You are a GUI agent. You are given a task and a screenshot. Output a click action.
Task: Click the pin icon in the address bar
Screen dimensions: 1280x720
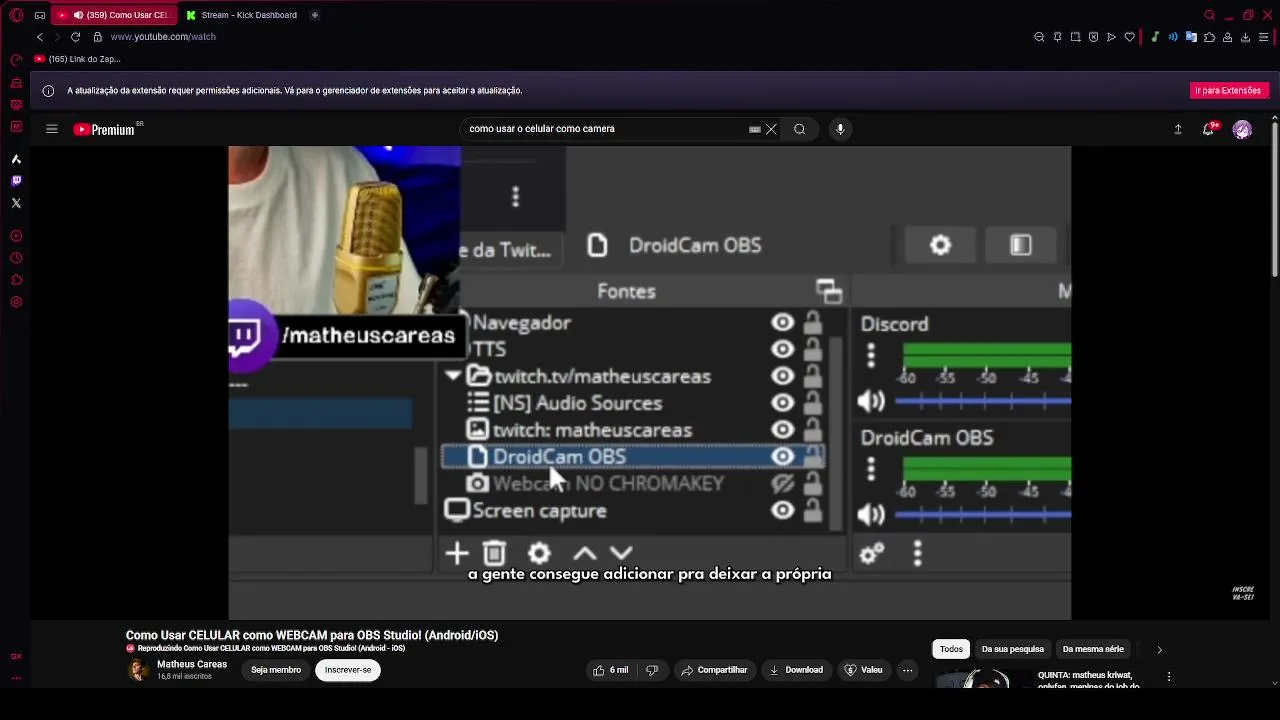(1057, 37)
